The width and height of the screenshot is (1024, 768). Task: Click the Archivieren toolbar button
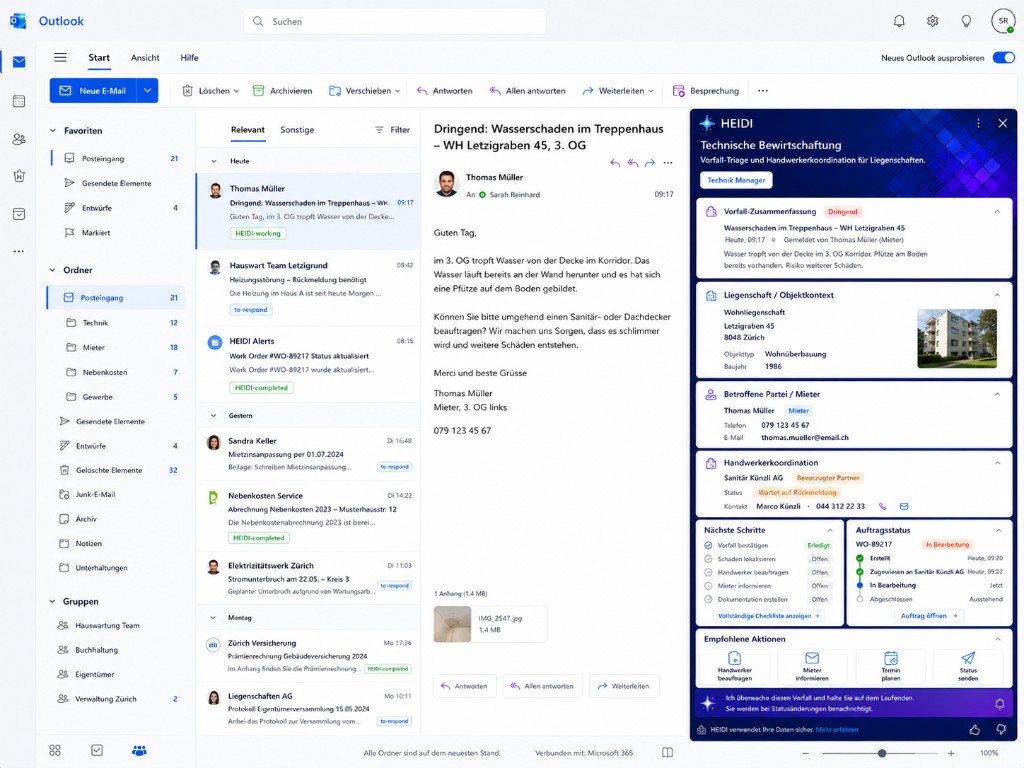282,91
